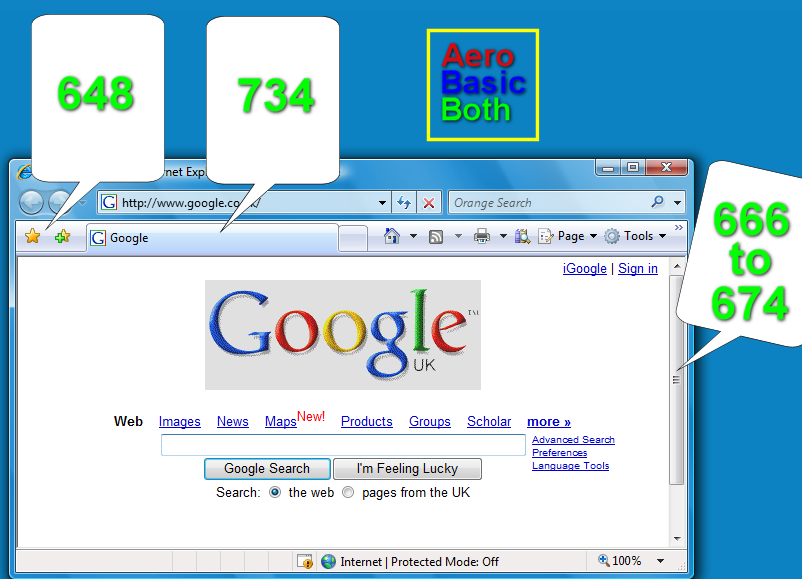Select the Google tab
Screen dimensions: 802x579
pos(212,238)
